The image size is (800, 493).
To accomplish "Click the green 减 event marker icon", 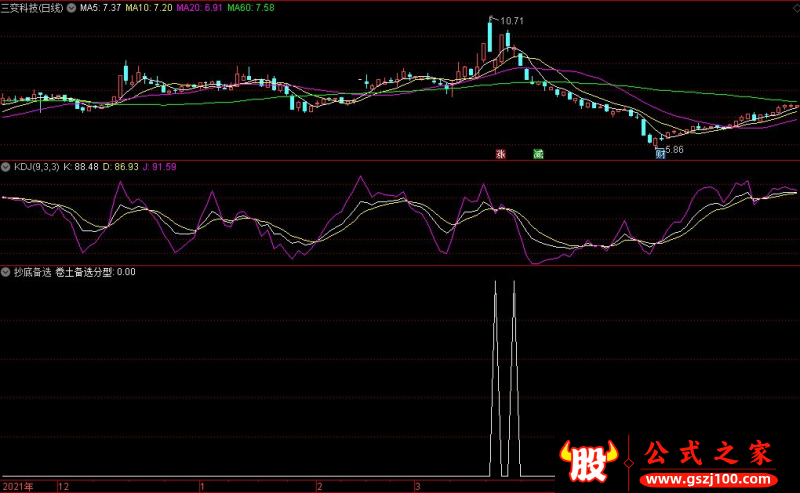I will [x=538, y=154].
